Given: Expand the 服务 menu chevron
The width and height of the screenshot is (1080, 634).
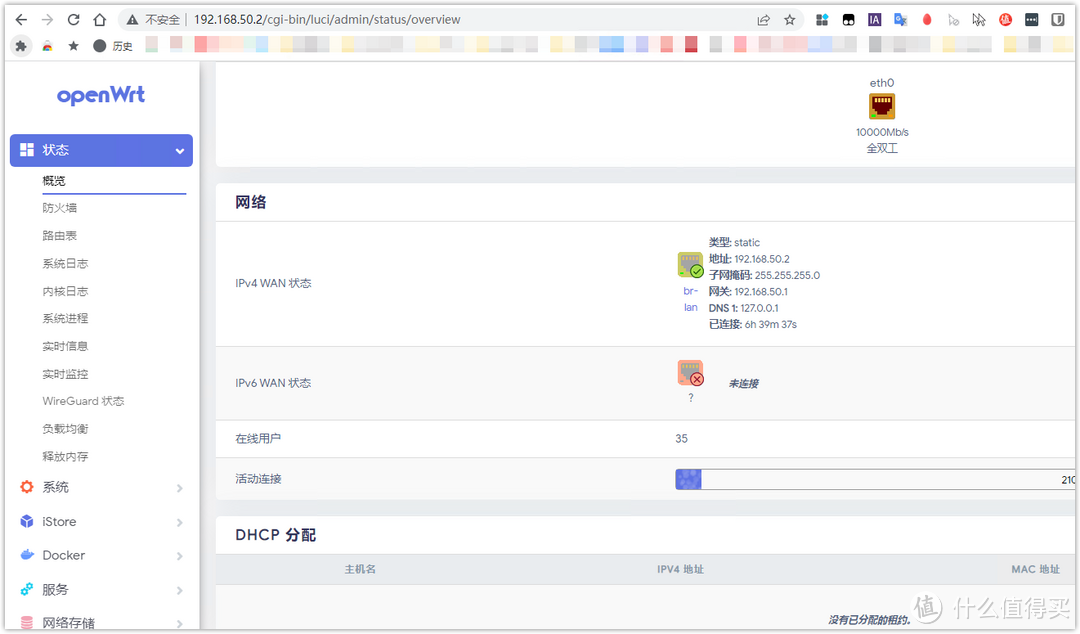Looking at the screenshot, I should (x=180, y=590).
